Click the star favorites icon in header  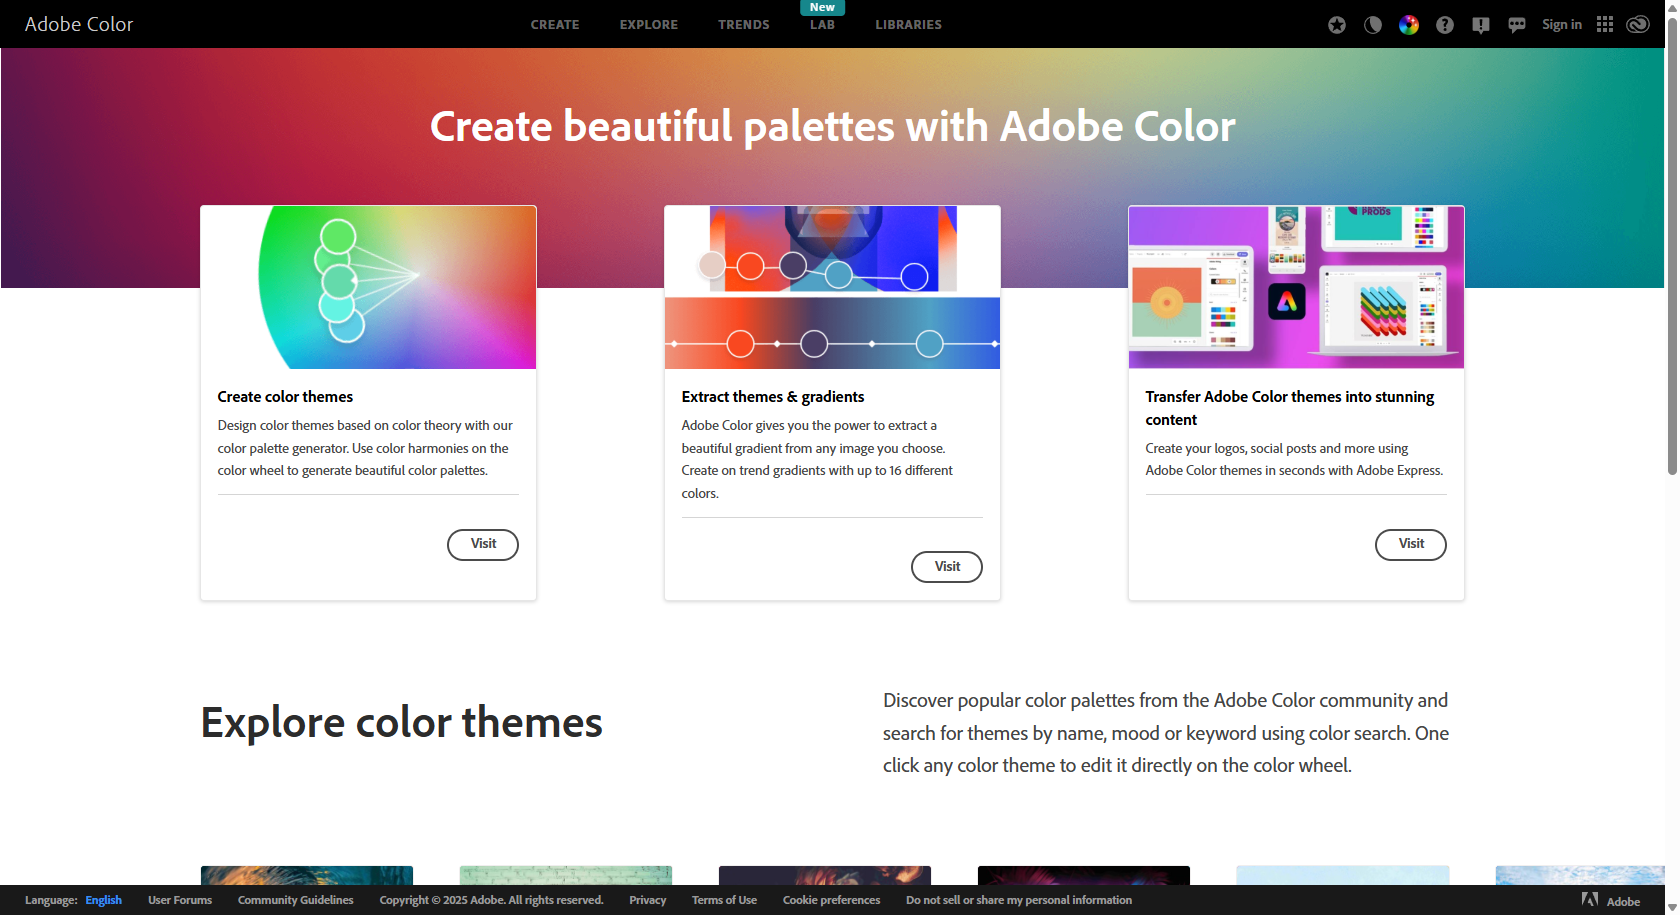click(1337, 25)
